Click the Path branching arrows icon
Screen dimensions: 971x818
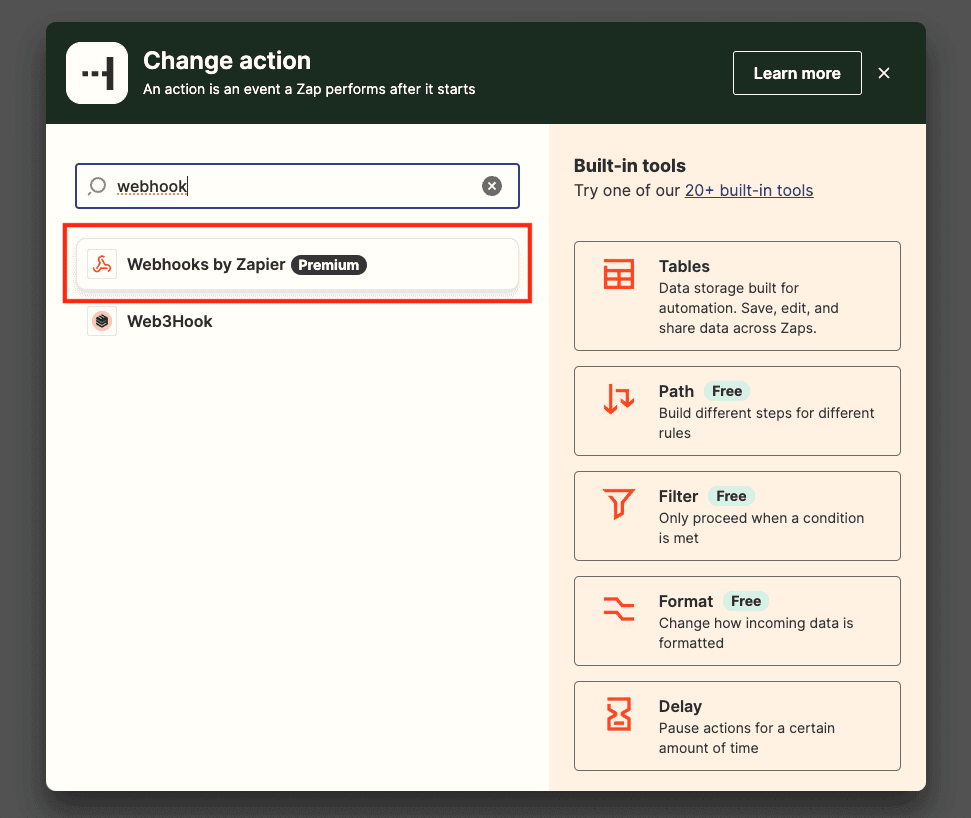619,398
